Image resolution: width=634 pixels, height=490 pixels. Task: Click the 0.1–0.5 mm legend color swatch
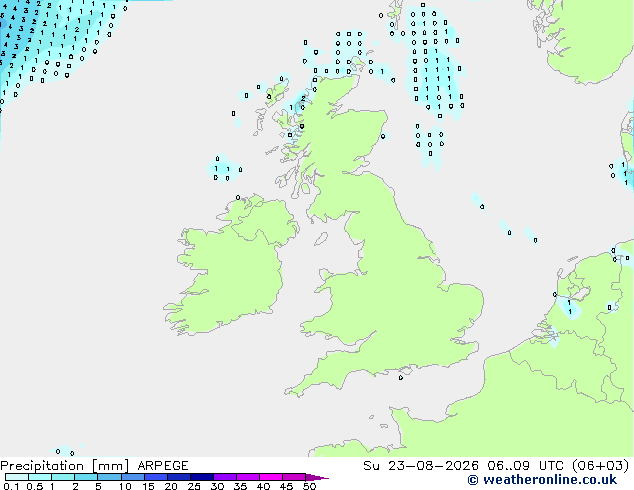[x=17, y=477]
